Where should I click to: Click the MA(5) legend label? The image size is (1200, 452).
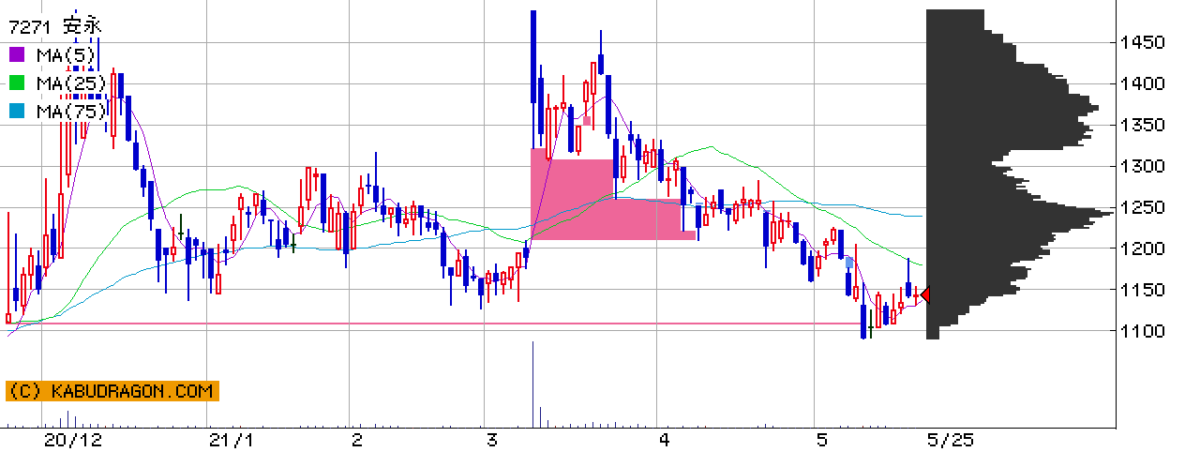[65, 53]
